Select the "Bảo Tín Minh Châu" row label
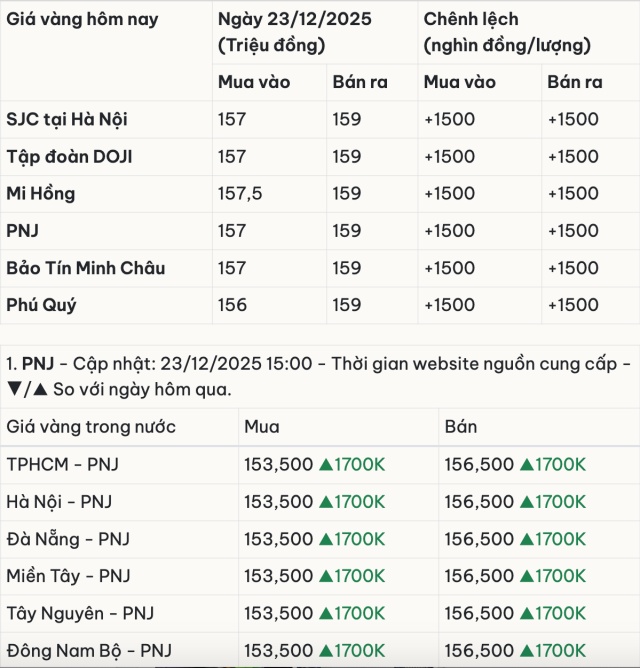 (86, 268)
